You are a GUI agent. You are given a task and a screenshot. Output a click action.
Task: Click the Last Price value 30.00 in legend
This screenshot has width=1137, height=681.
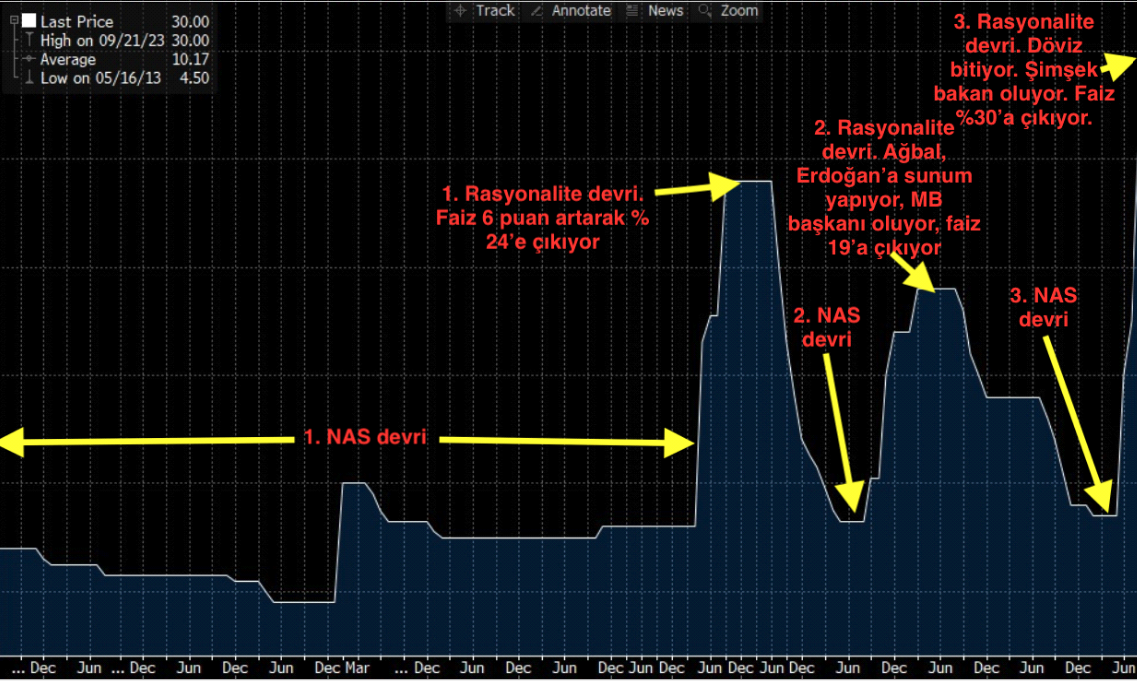point(188,21)
